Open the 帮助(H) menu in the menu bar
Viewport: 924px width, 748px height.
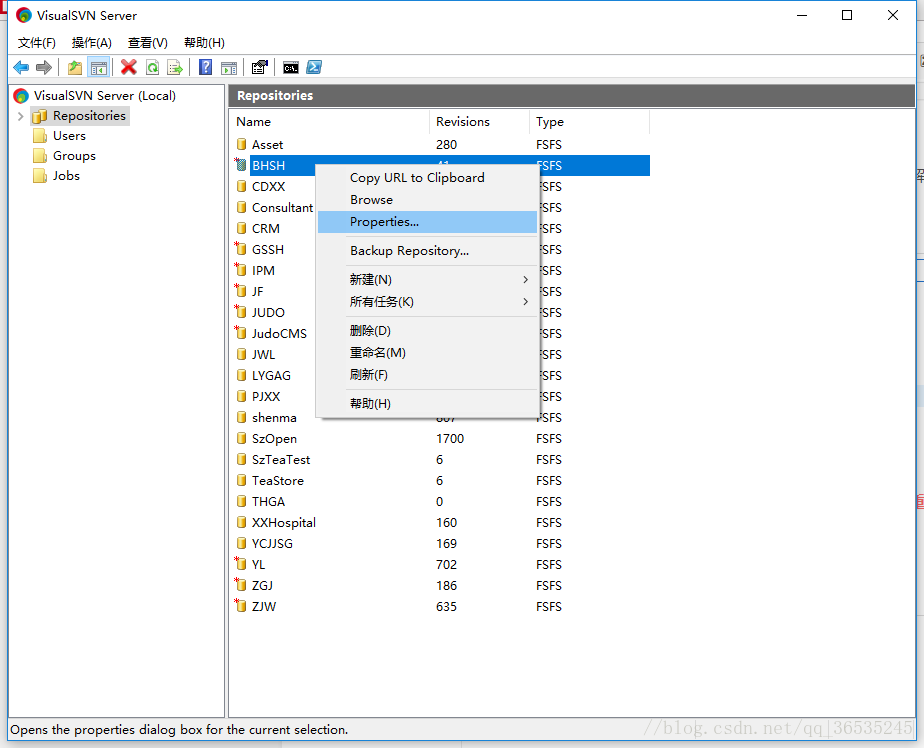(204, 42)
